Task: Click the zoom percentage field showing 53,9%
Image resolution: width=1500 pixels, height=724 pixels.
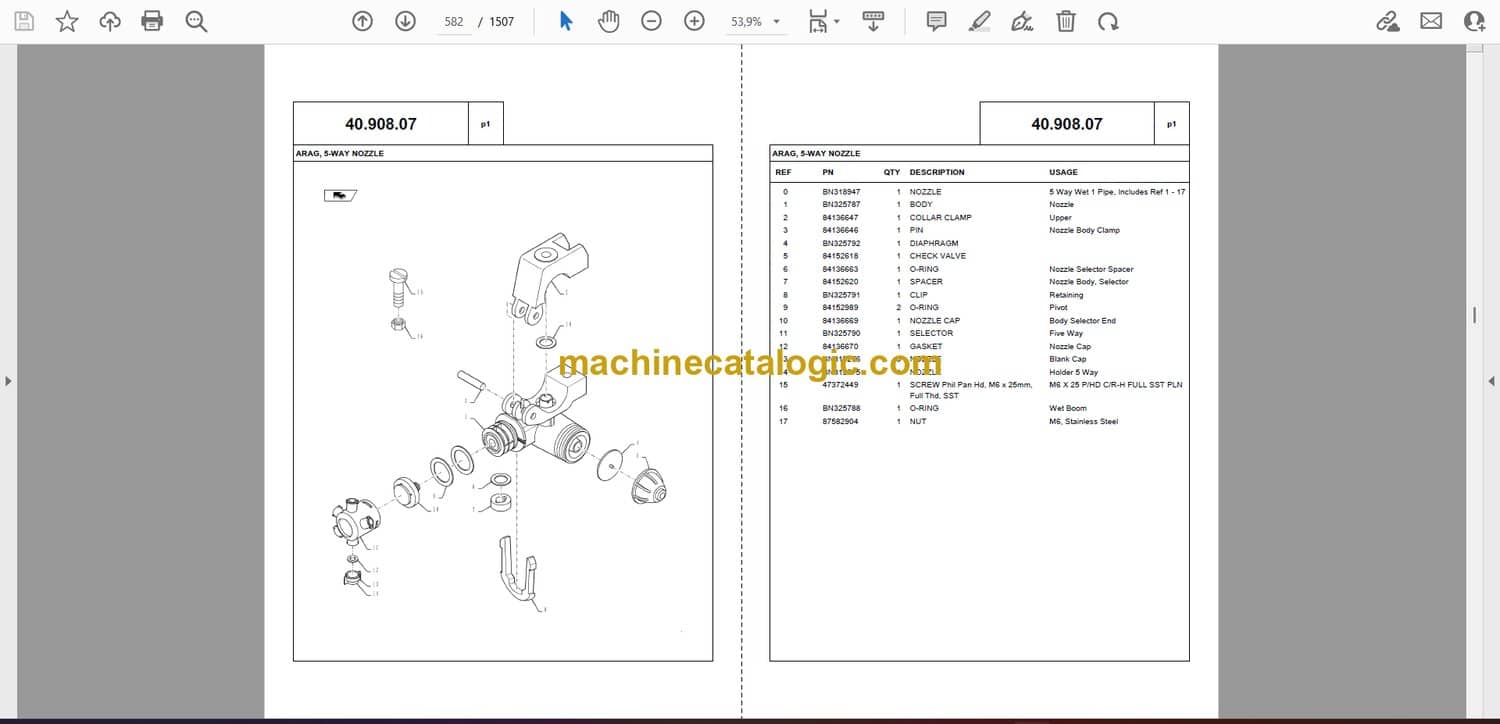Action: (747, 21)
